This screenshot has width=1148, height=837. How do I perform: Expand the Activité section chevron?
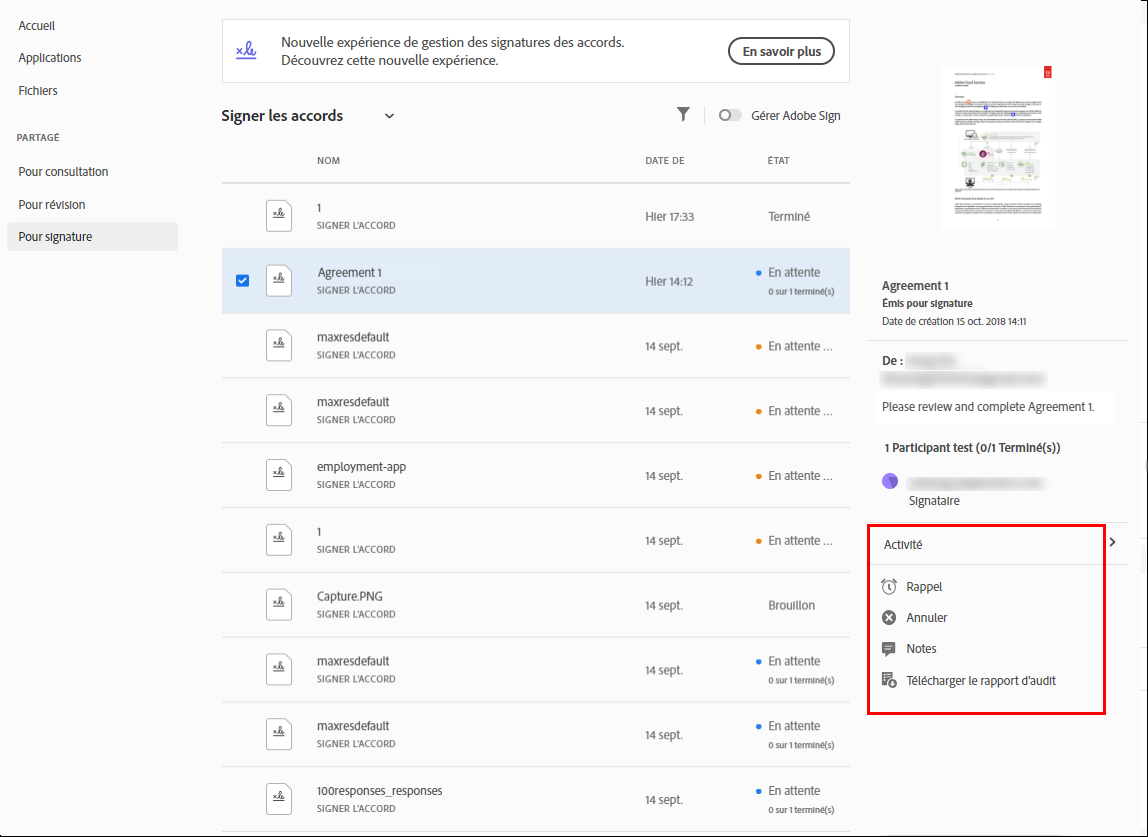(x=1112, y=543)
